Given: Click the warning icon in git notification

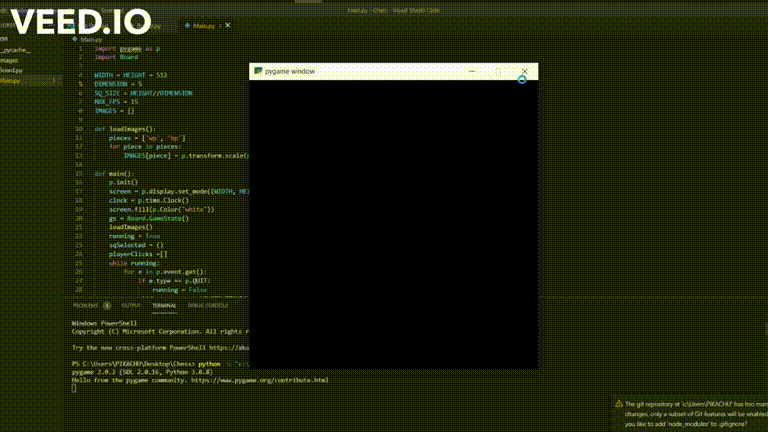Looking at the screenshot, I should 619,404.
